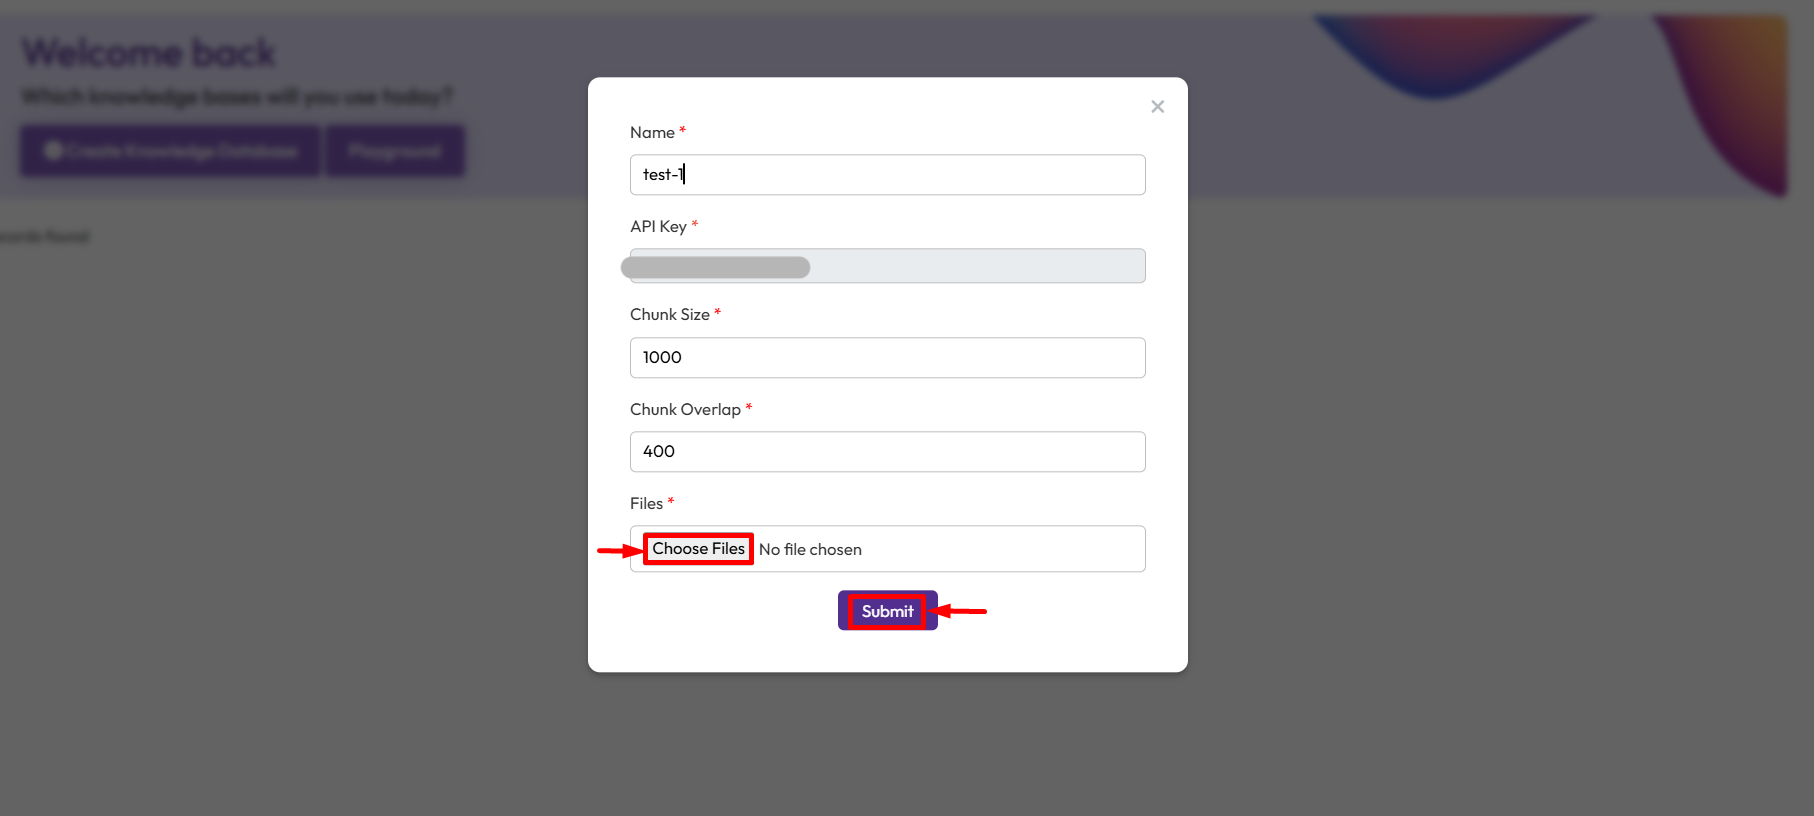Click the Name input field containing test-1
Screen dimensions: 1814x816
887,175
